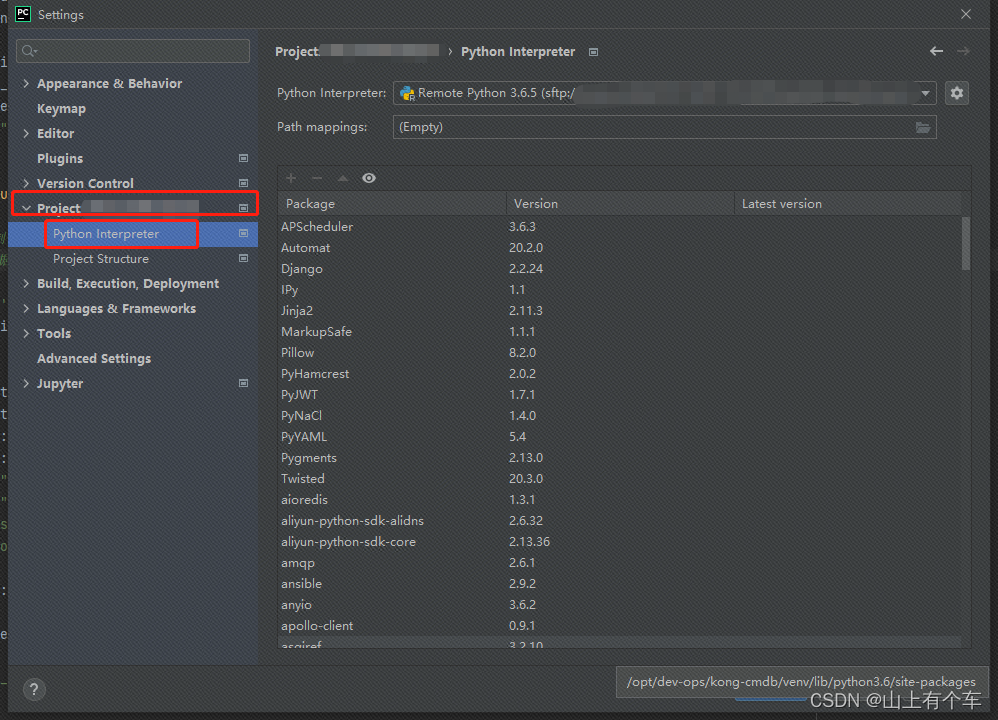The width and height of the screenshot is (998, 720).
Task: Expand the Jupyter section
Action: click(x=26, y=383)
